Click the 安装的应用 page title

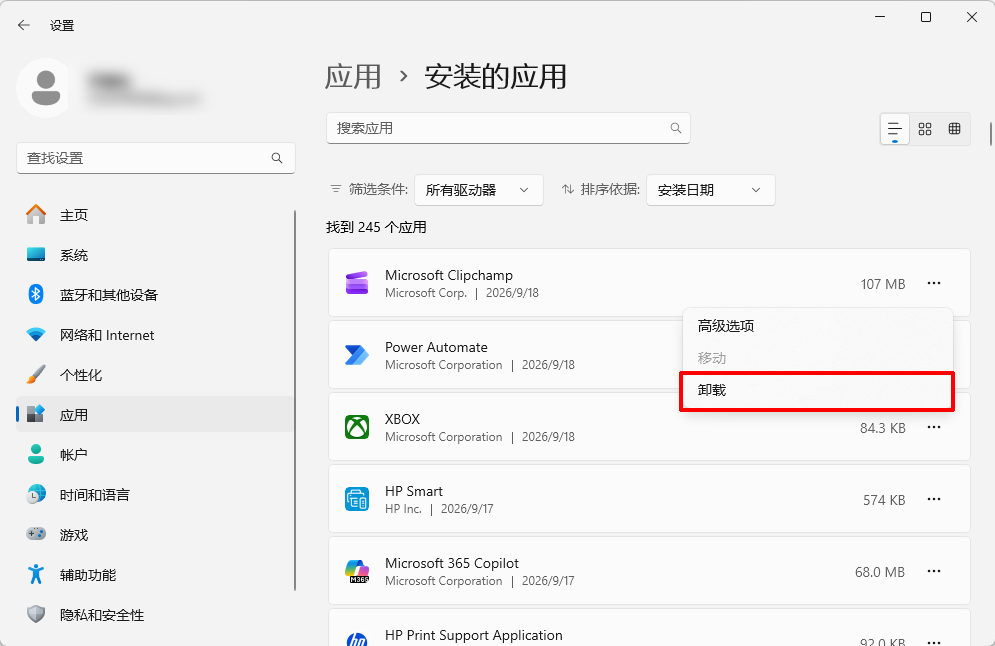pos(495,77)
